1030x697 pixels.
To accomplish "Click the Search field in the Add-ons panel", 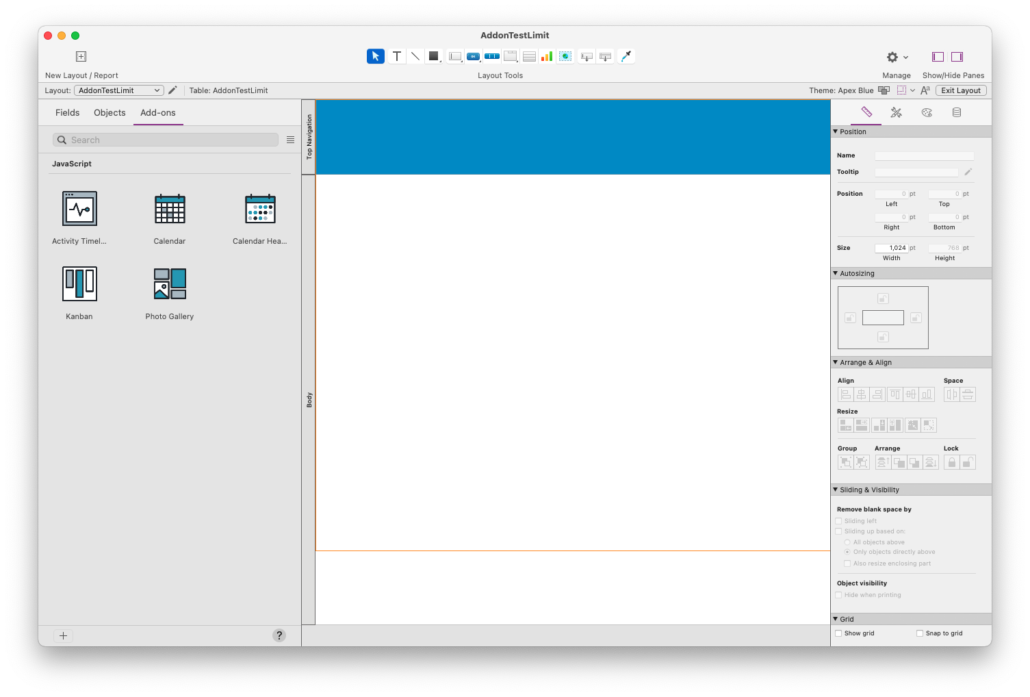I will click(x=165, y=139).
